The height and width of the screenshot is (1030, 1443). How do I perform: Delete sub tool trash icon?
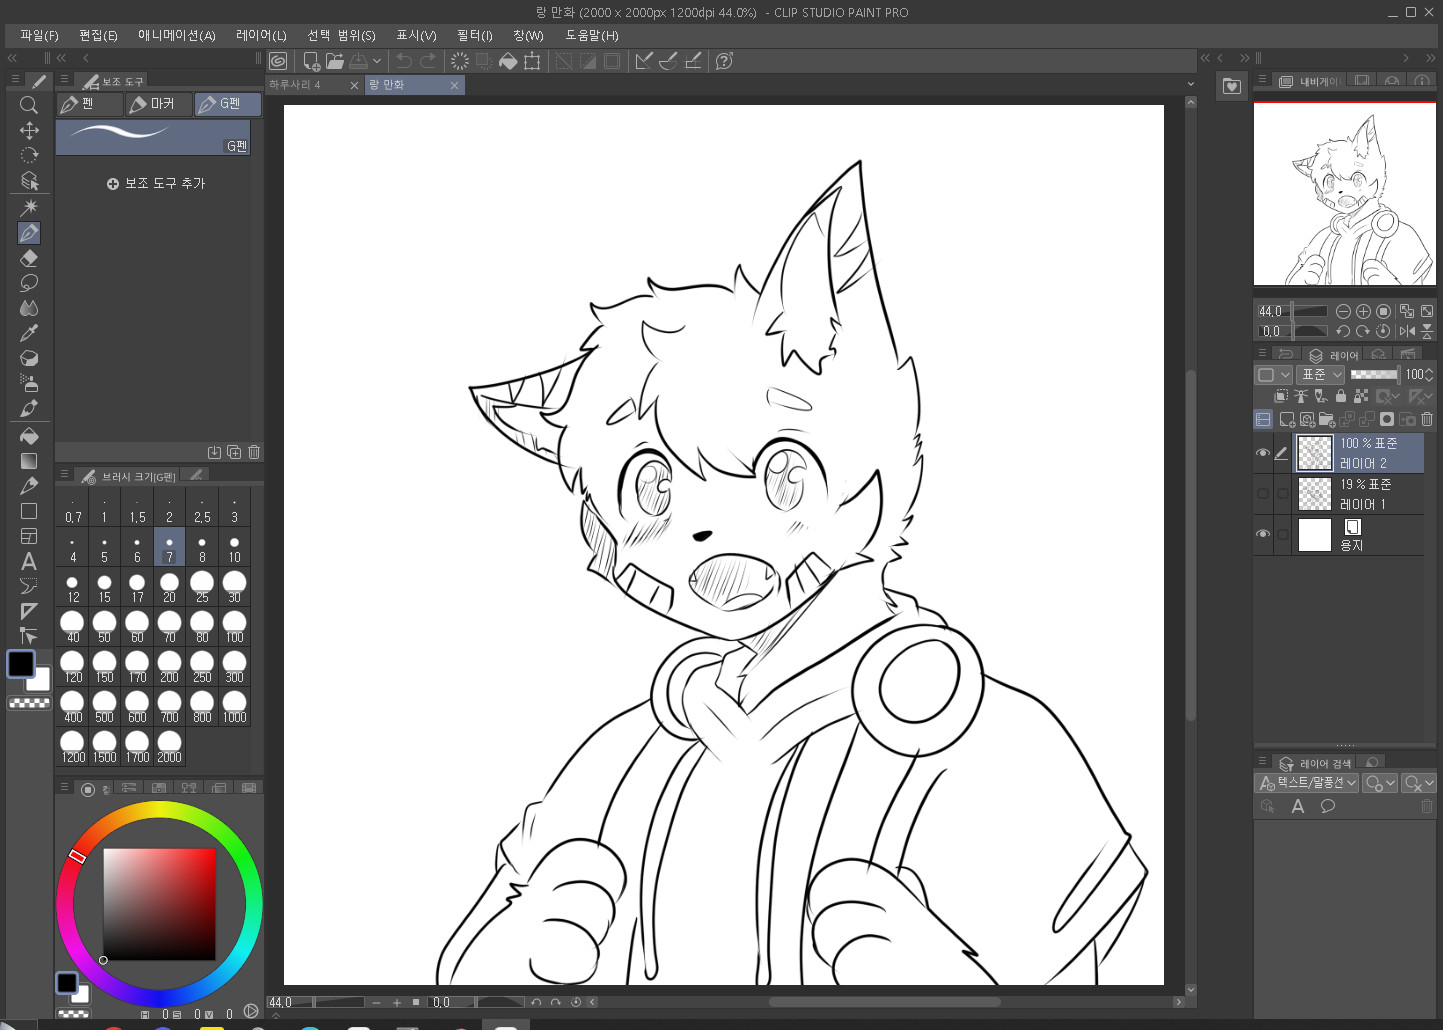pyautogui.click(x=254, y=452)
